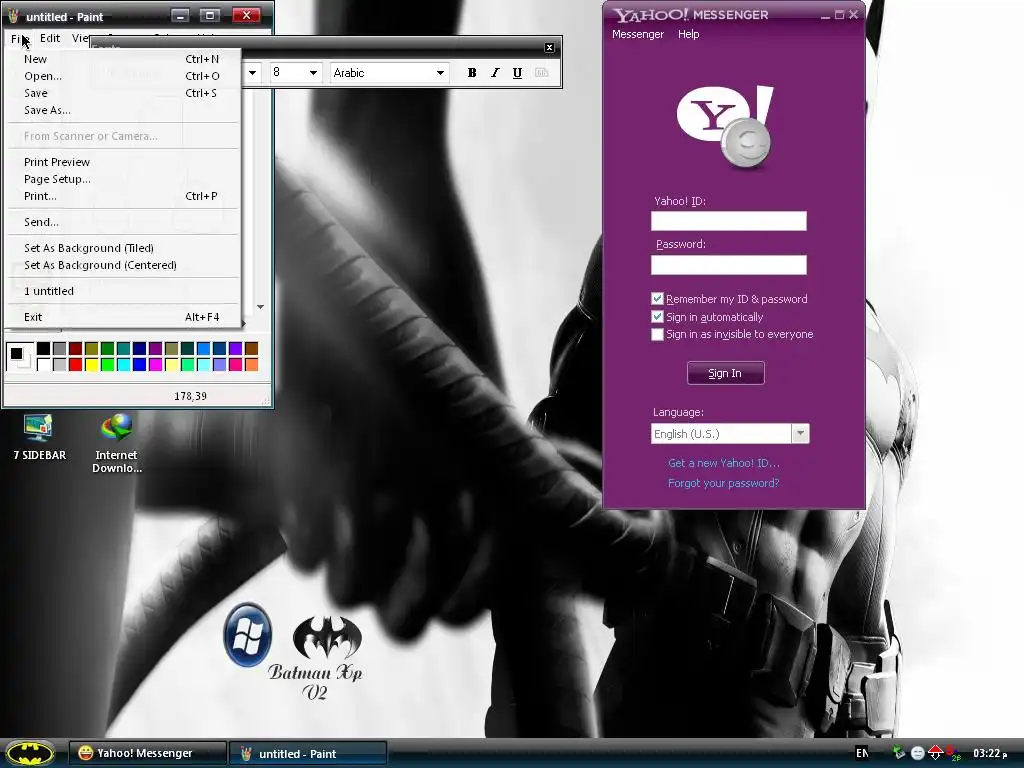Choose Set As Background (Centered)
The width and height of the screenshot is (1024, 768).
(x=123, y=265)
